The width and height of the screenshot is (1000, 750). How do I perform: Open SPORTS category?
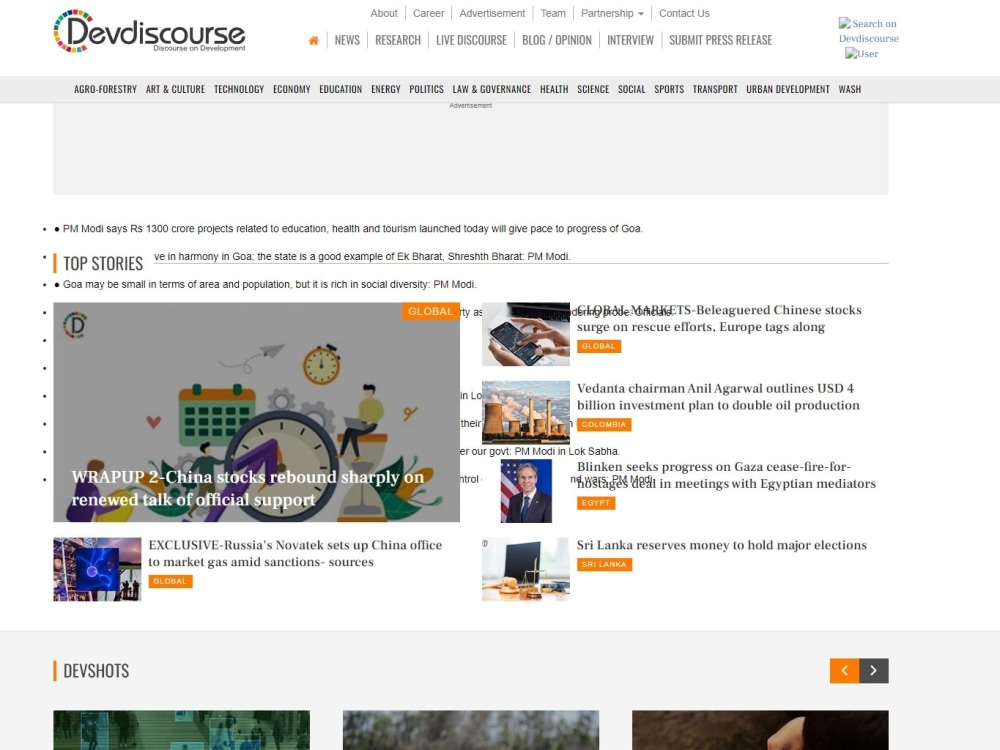669,89
